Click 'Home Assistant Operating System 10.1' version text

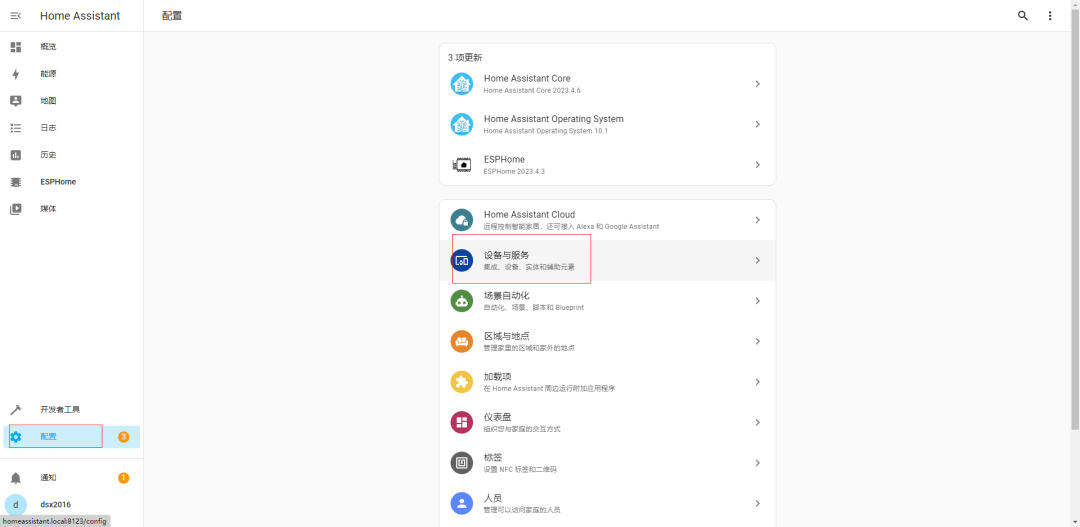pos(546,131)
